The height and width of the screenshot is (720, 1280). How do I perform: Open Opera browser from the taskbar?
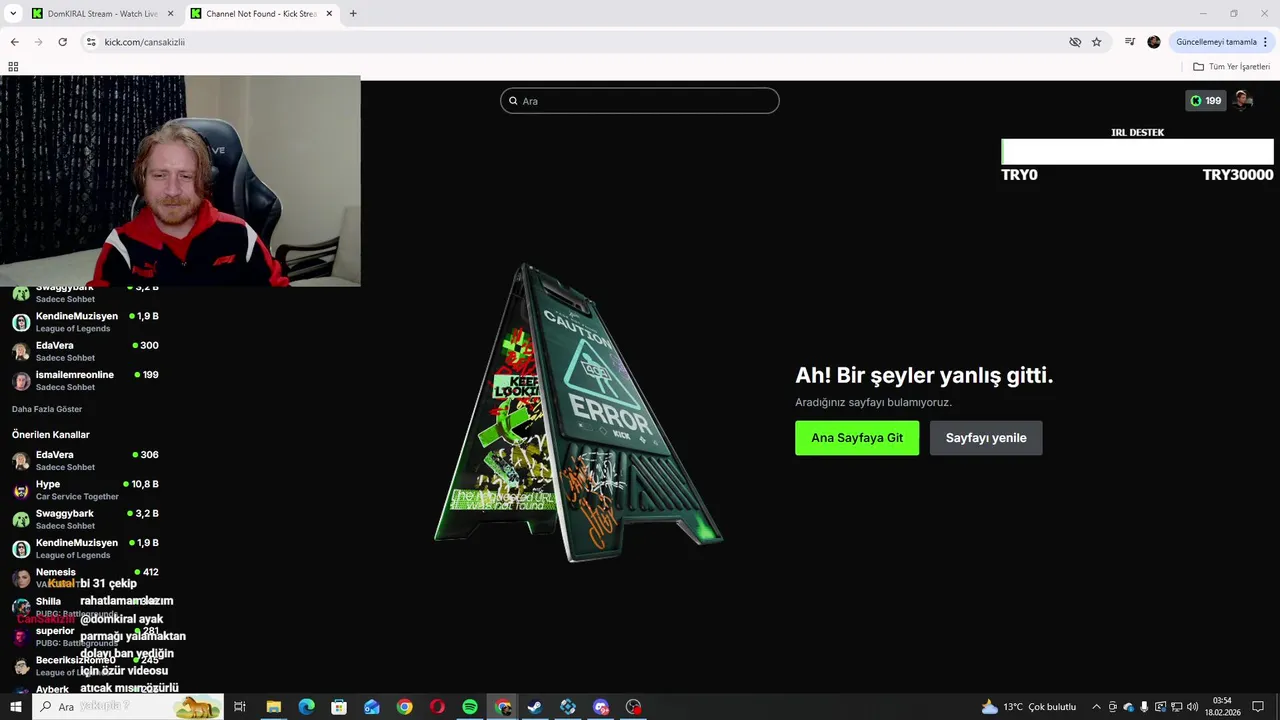coord(437,707)
